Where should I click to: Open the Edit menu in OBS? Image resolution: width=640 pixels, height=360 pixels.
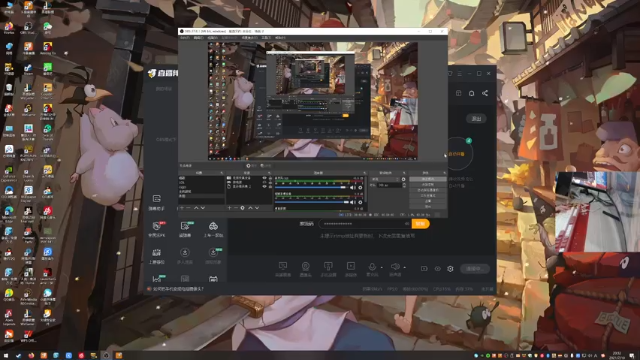[198, 38]
